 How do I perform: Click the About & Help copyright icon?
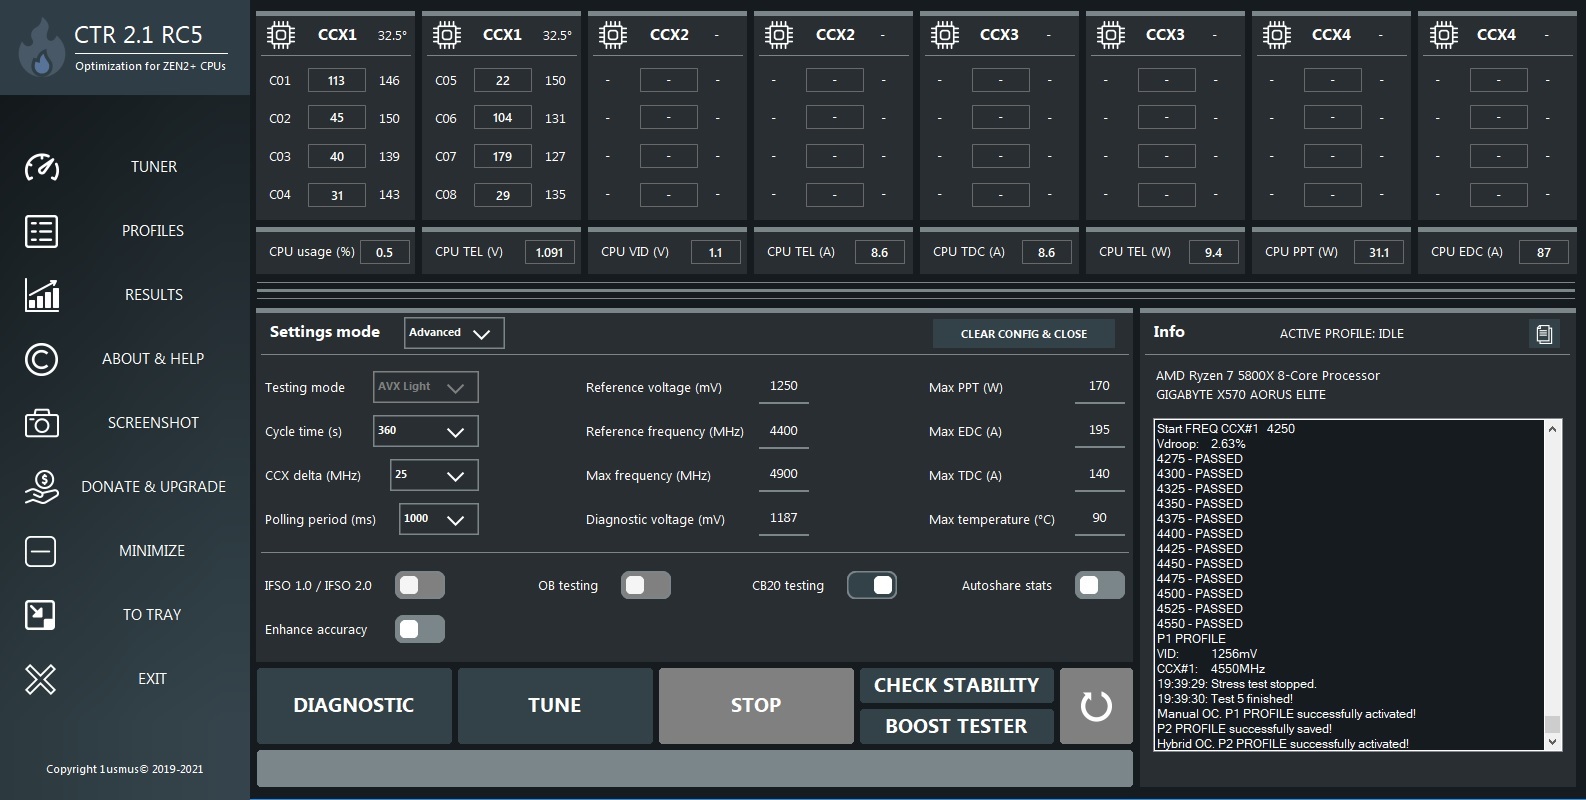(41, 359)
